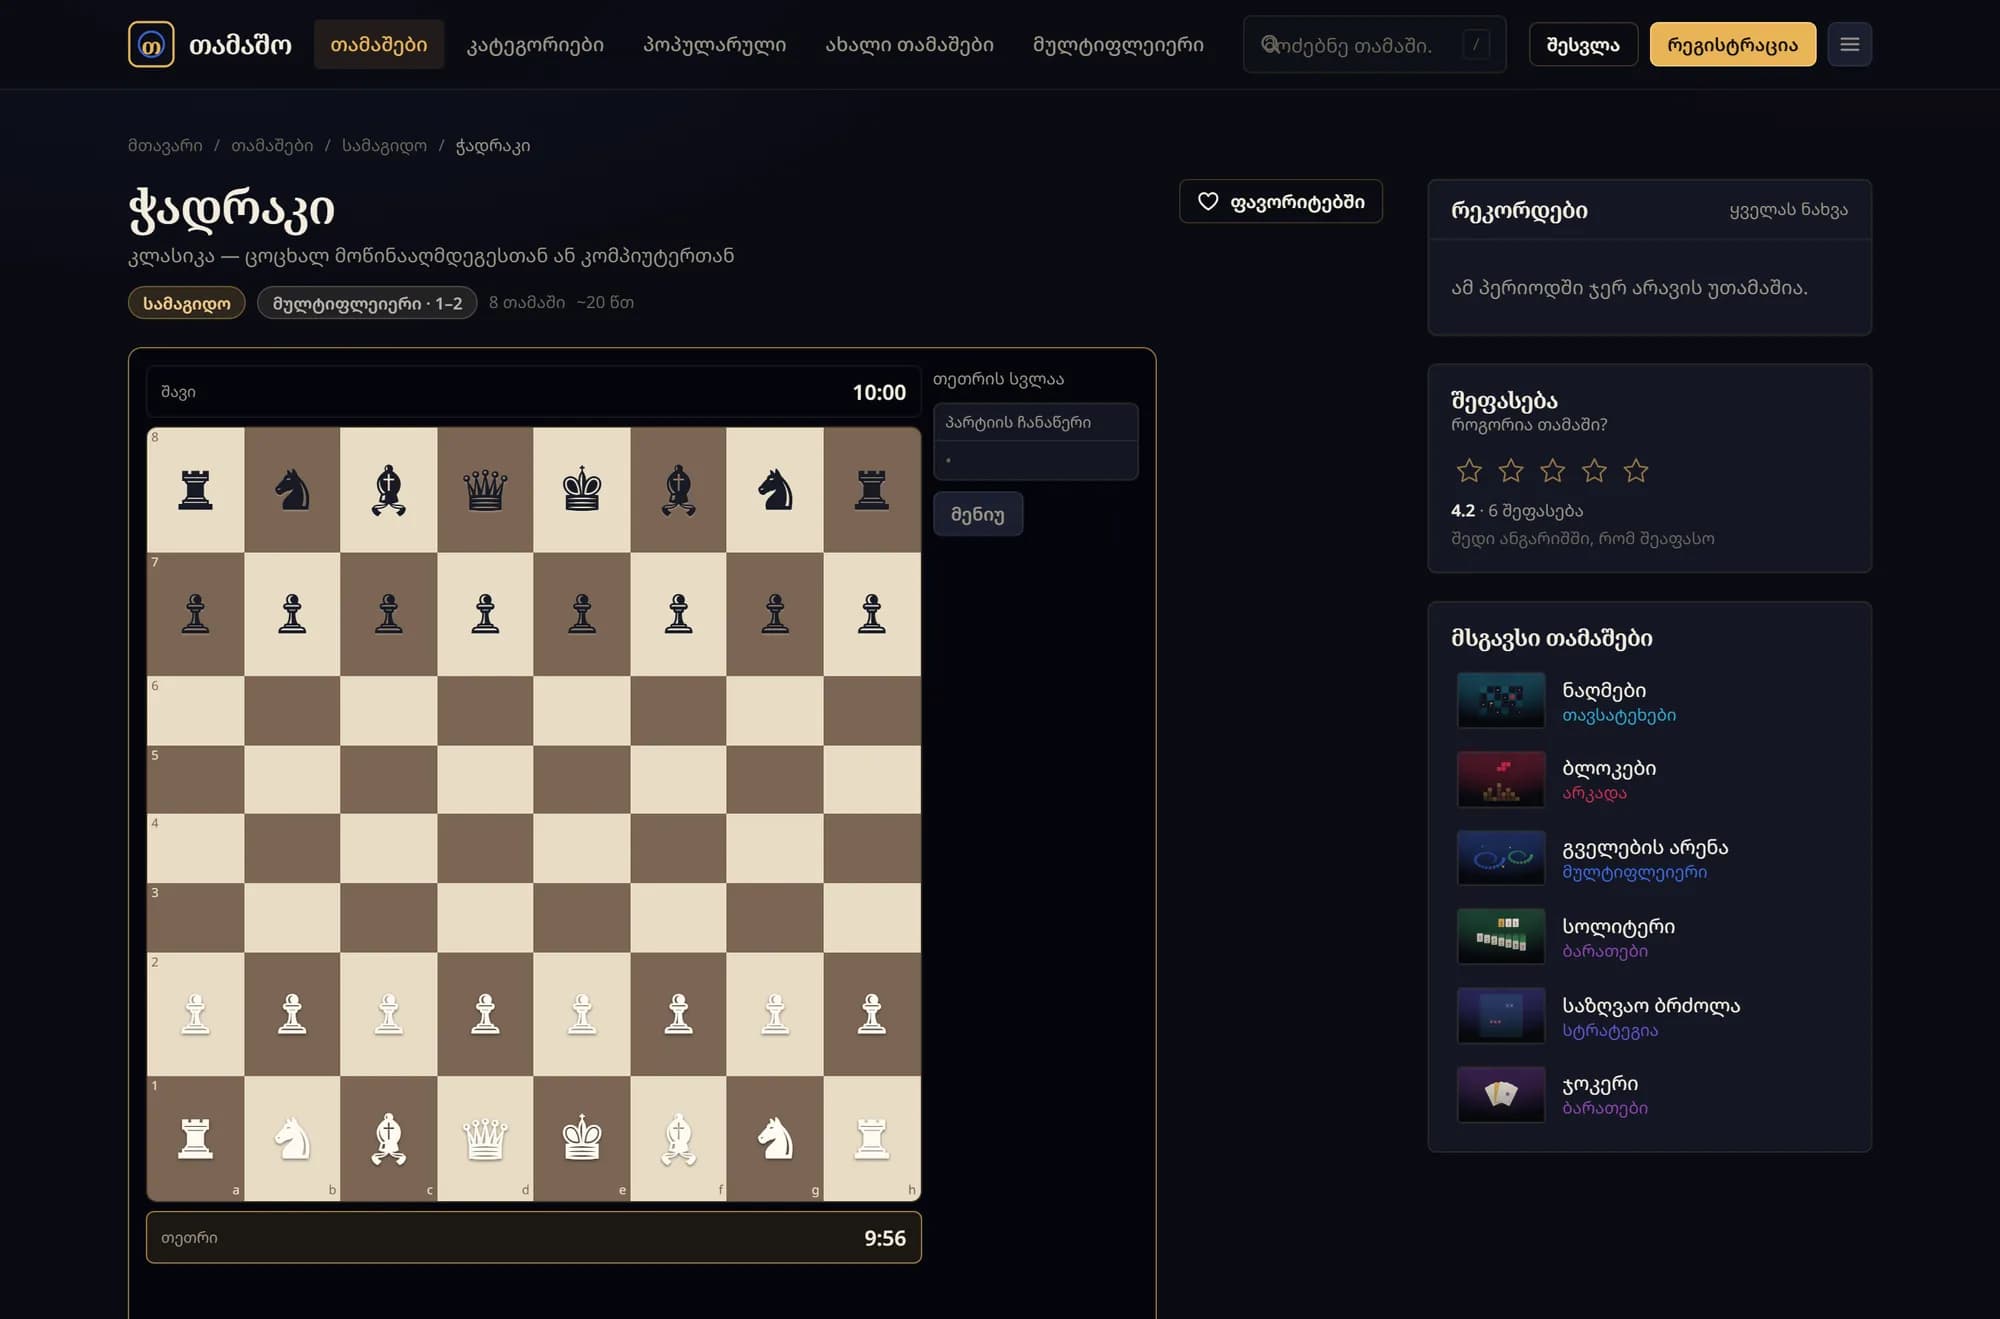Select the white knight on g1
Viewport: 2000px width, 1319px height.
775,1139
